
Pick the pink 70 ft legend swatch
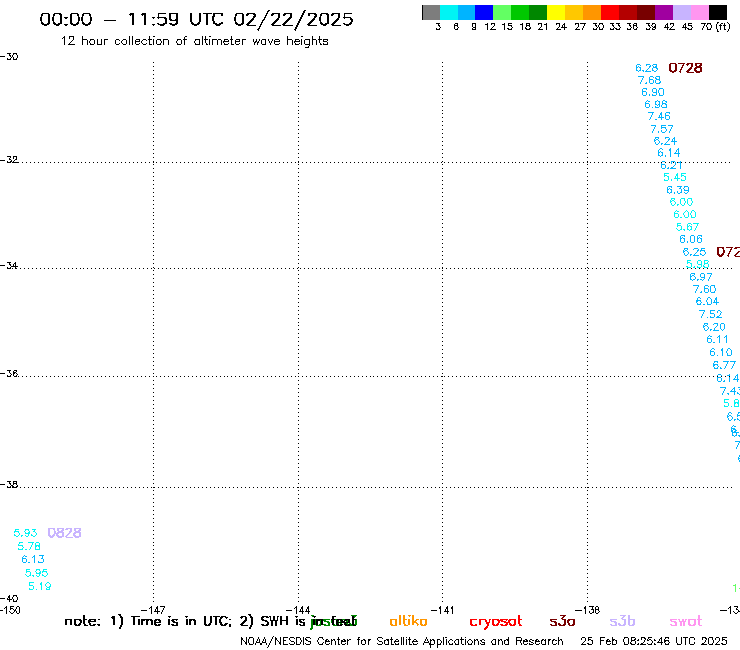(x=699, y=12)
